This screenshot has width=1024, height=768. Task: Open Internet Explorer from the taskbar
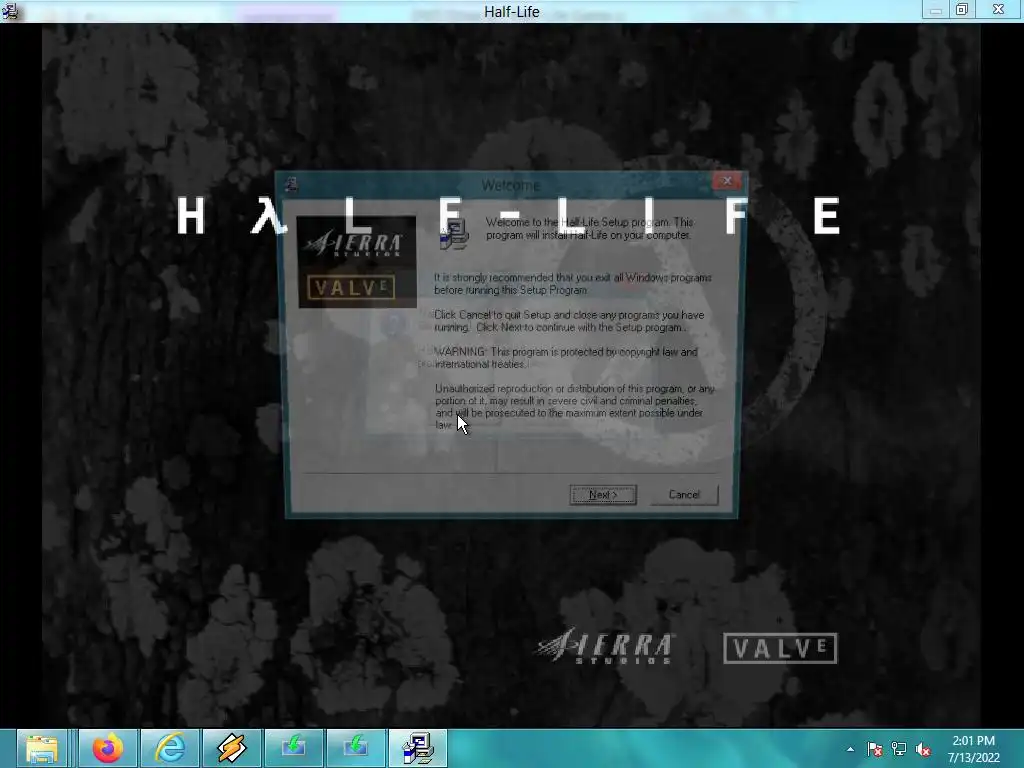170,748
